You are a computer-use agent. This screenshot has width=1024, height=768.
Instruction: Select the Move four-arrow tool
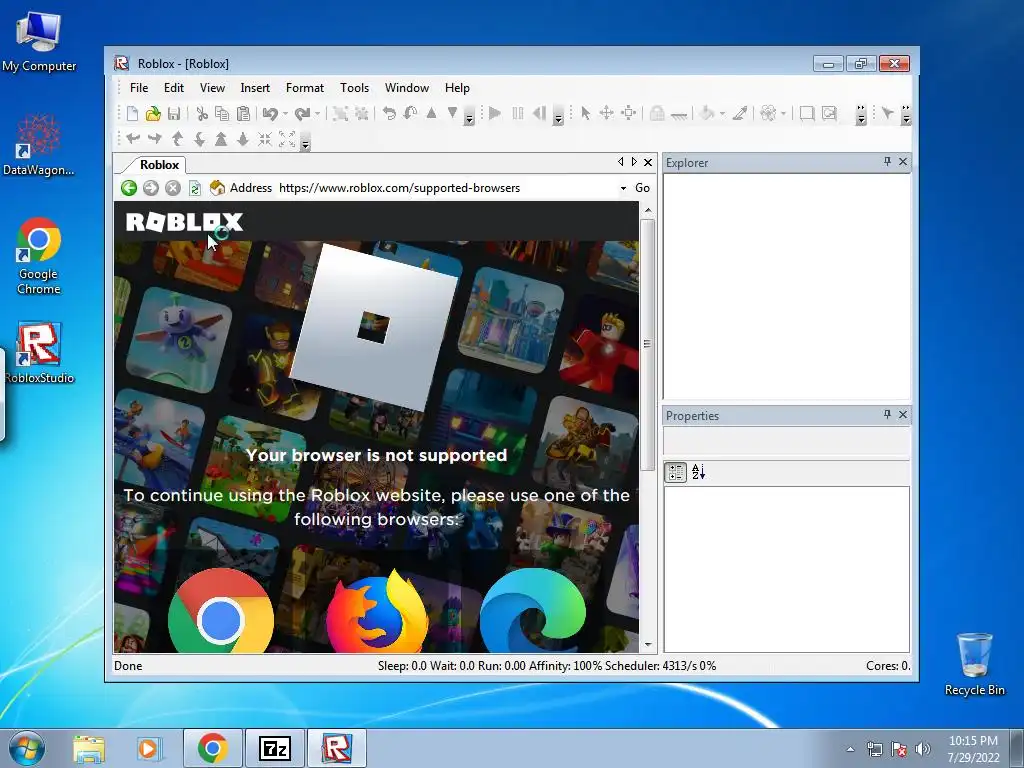(607, 114)
